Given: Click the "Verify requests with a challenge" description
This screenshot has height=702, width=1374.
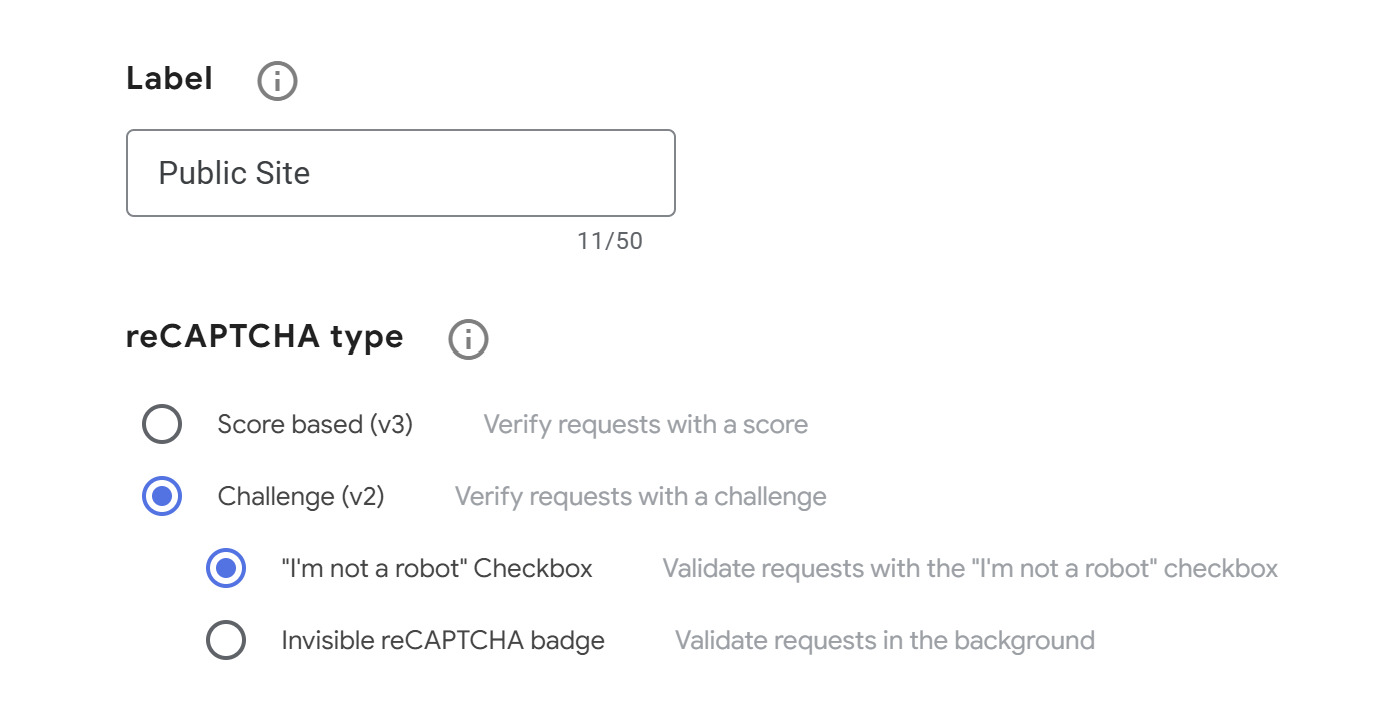Looking at the screenshot, I should point(641,496).
